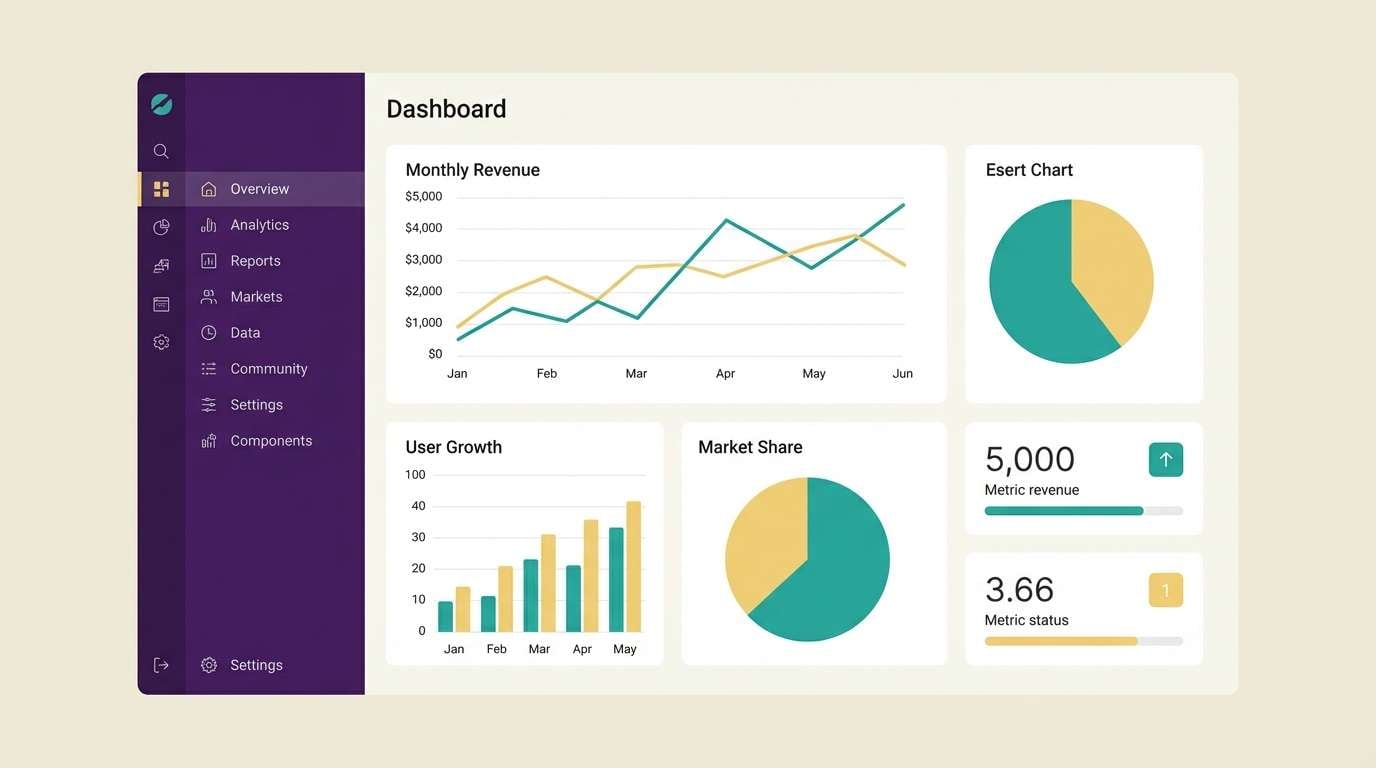Open the home icon next to Overview
This screenshot has height=768, width=1376.
point(208,188)
